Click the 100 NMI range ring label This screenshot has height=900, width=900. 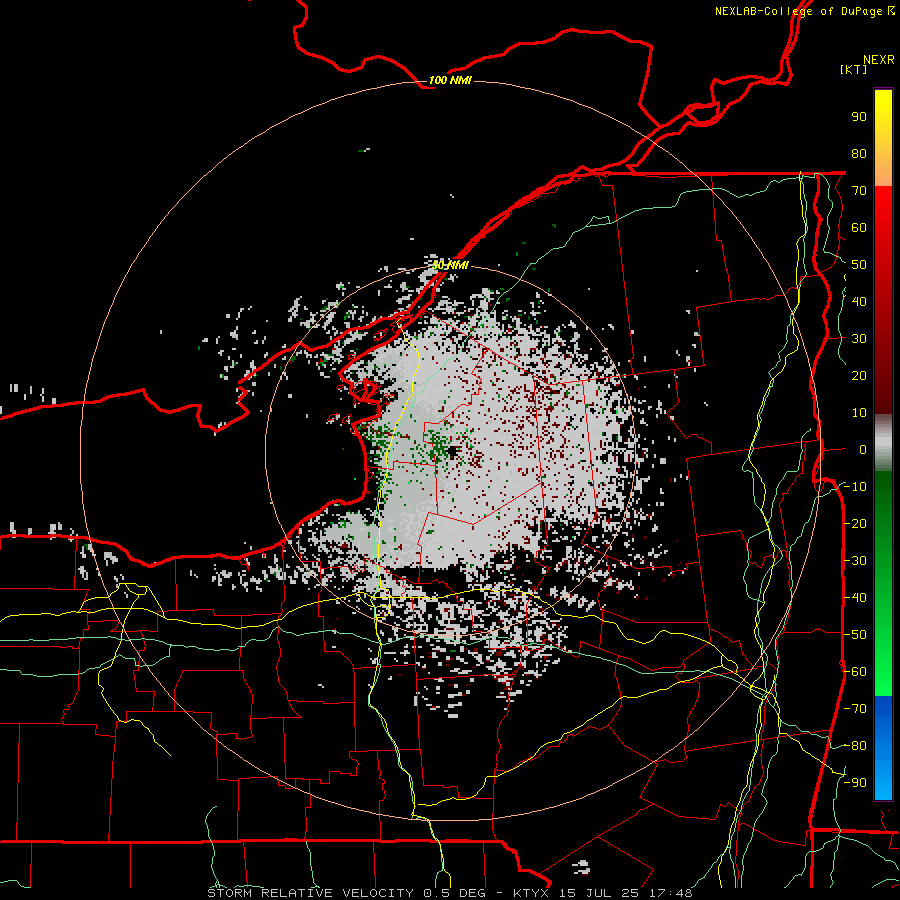449,80
